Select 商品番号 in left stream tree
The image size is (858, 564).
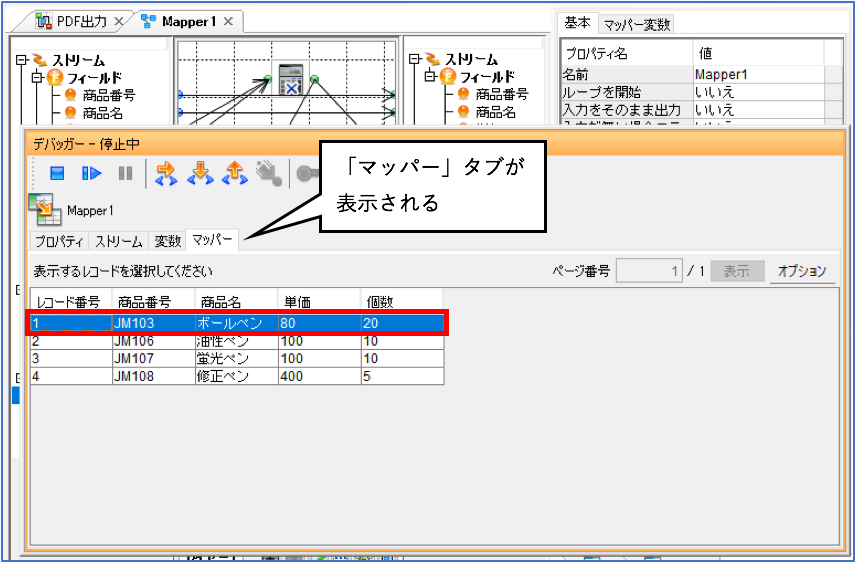click(109, 95)
